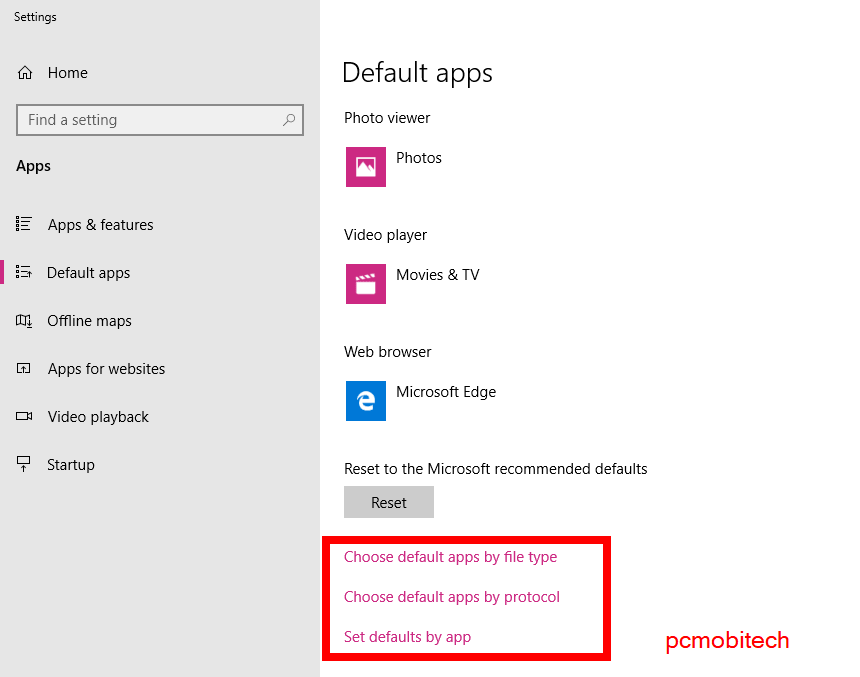Click the Reset button
The height and width of the screenshot is (677, 860).
(x=389, y=502)
